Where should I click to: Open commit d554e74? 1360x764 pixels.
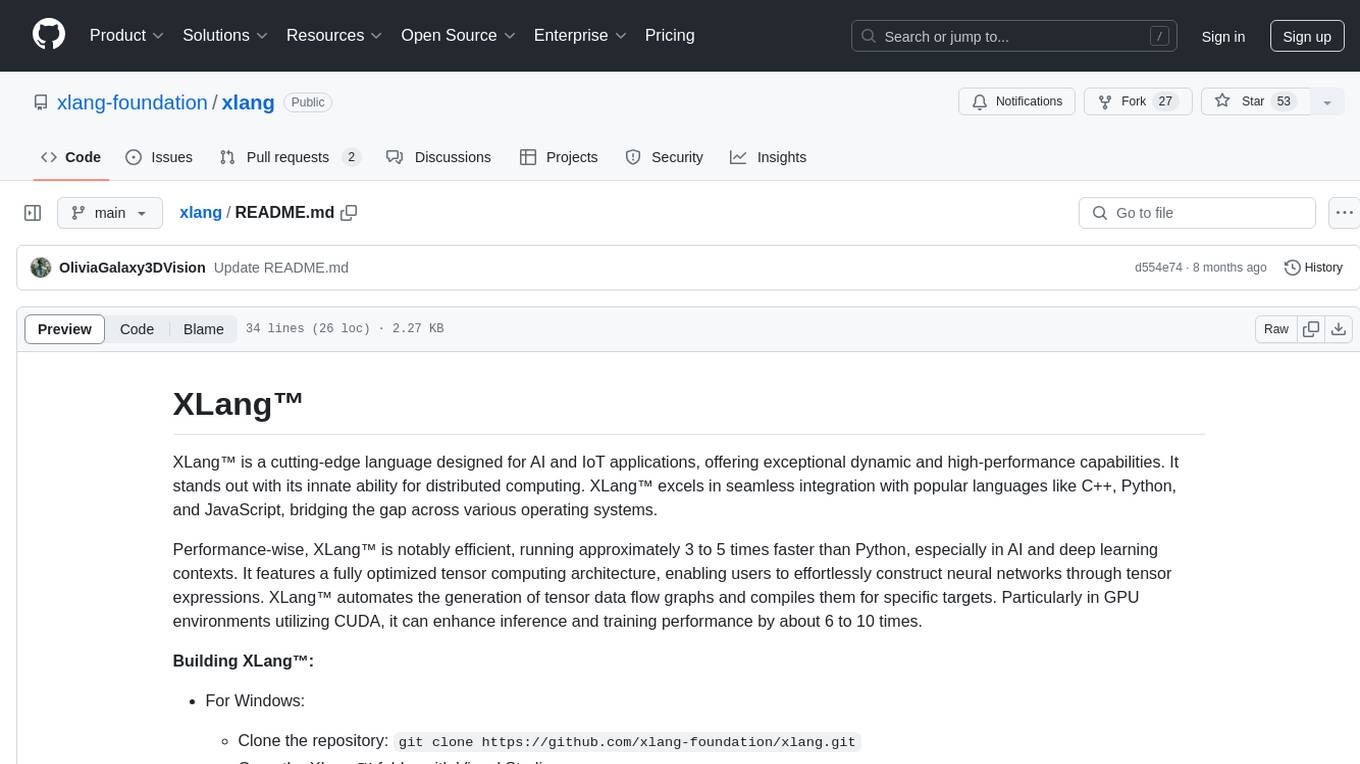click(1158, 267)
